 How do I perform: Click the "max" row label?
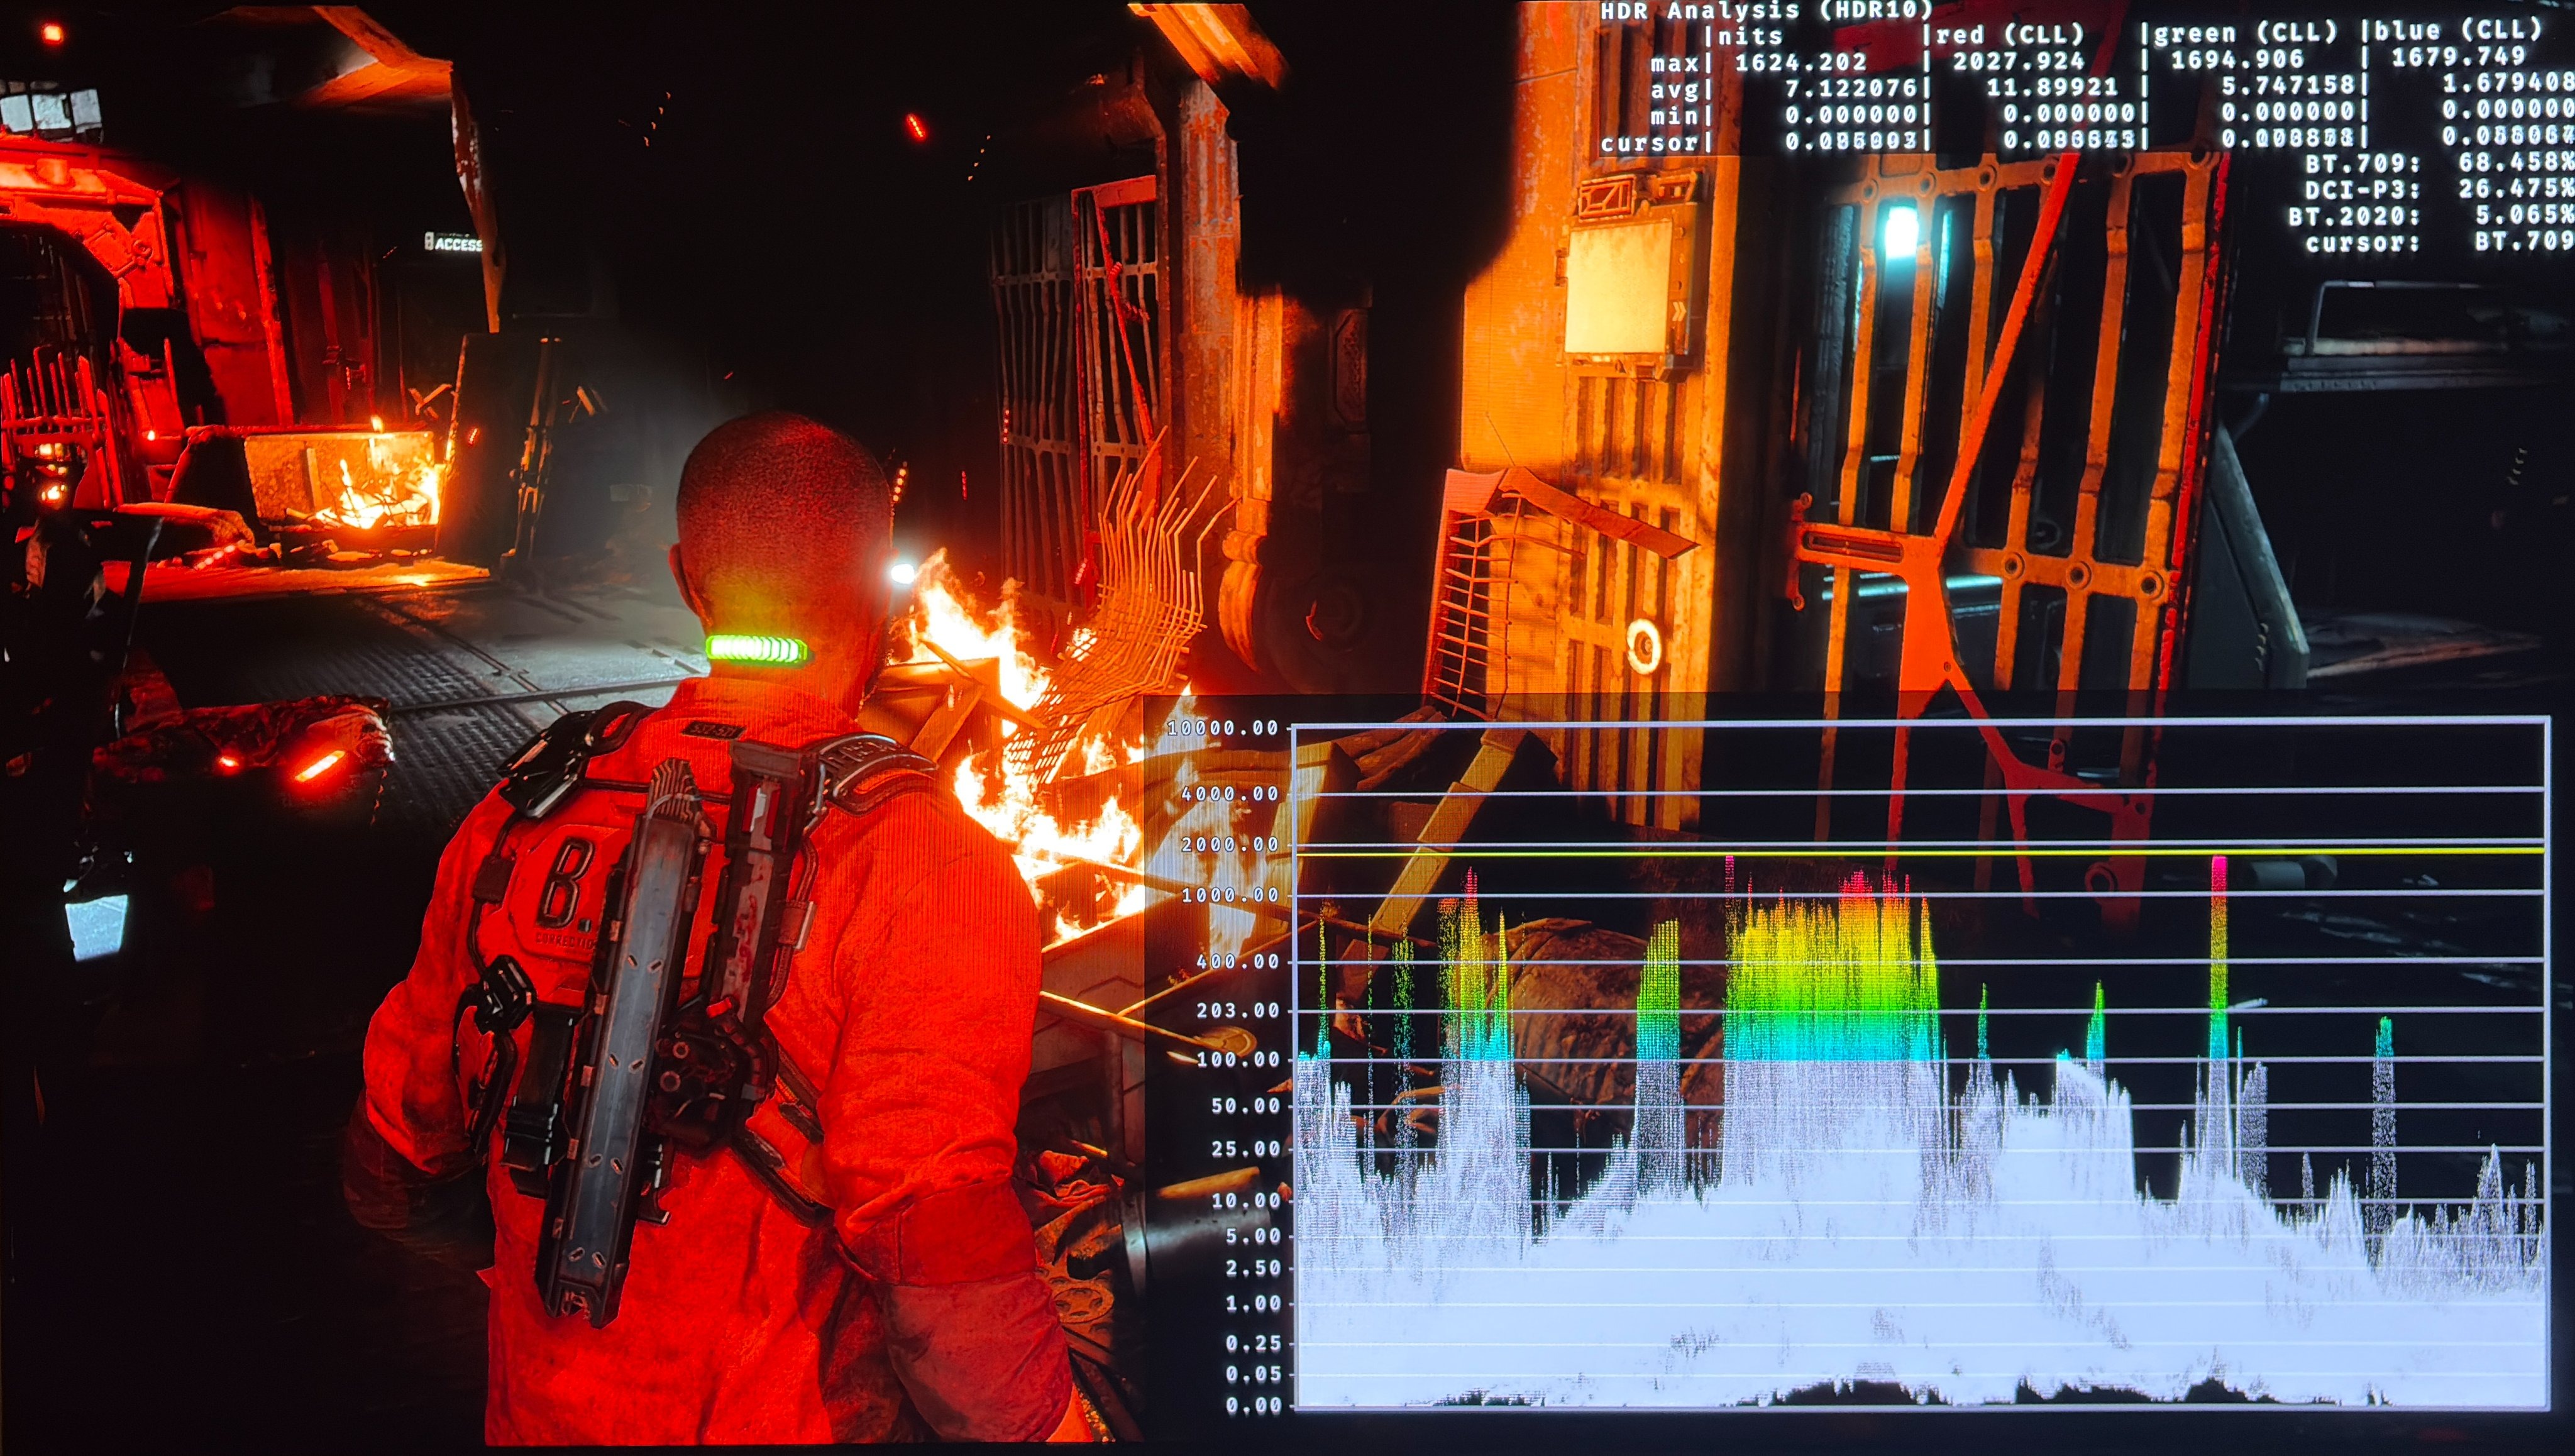(1674, 64)
